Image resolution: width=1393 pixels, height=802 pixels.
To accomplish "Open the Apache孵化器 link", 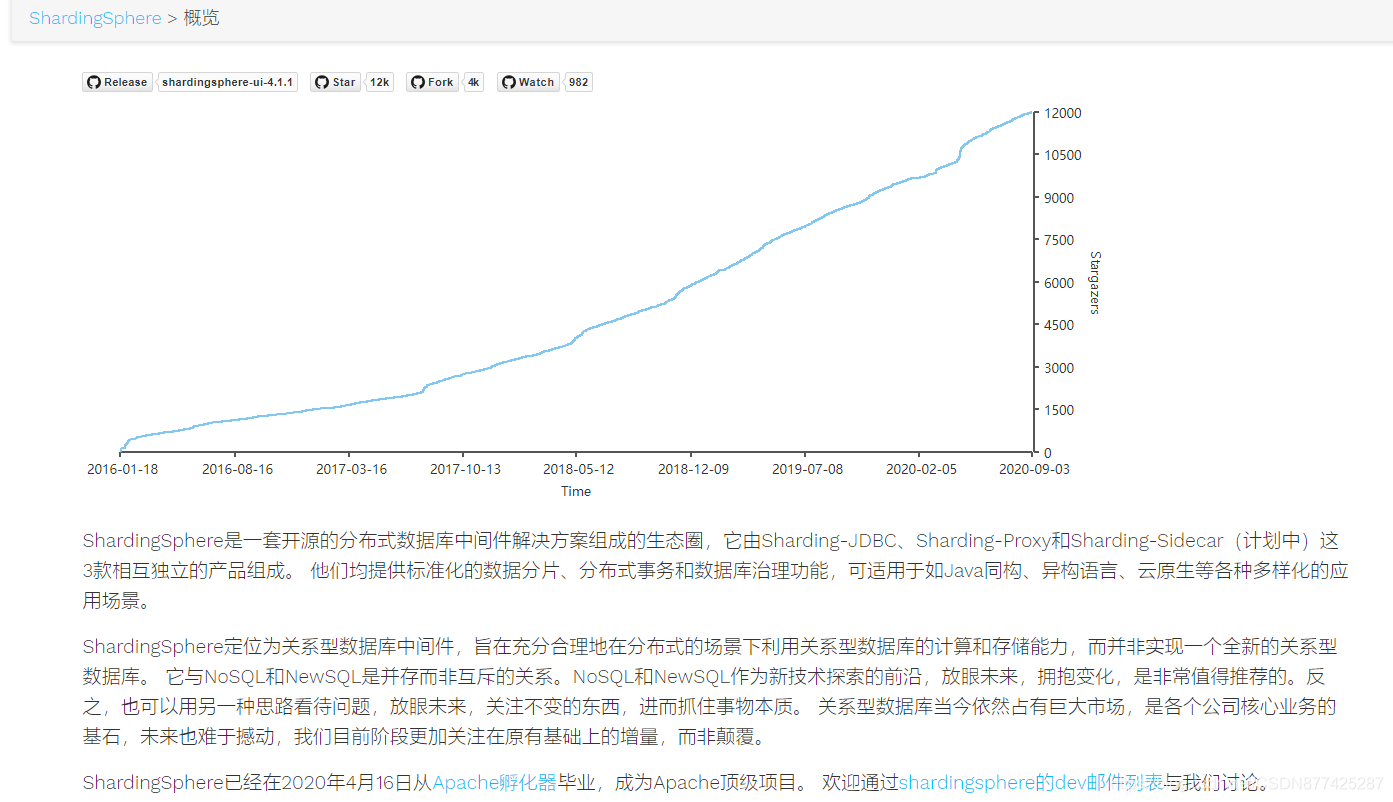I will (494, 782).
